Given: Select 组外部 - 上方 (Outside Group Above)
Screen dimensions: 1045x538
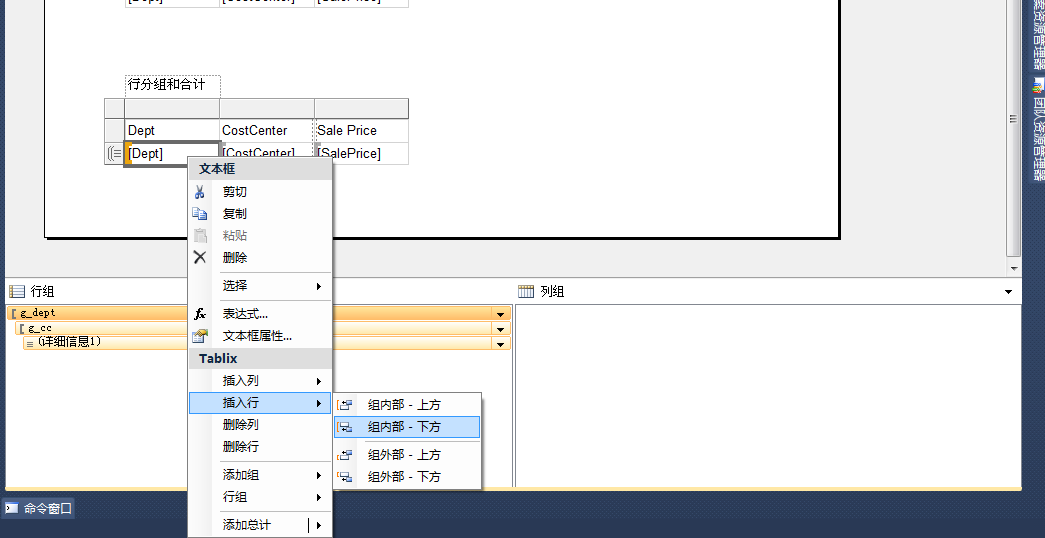Looking at the screenshot, I should pyautogui.click(x=407, y=455).
